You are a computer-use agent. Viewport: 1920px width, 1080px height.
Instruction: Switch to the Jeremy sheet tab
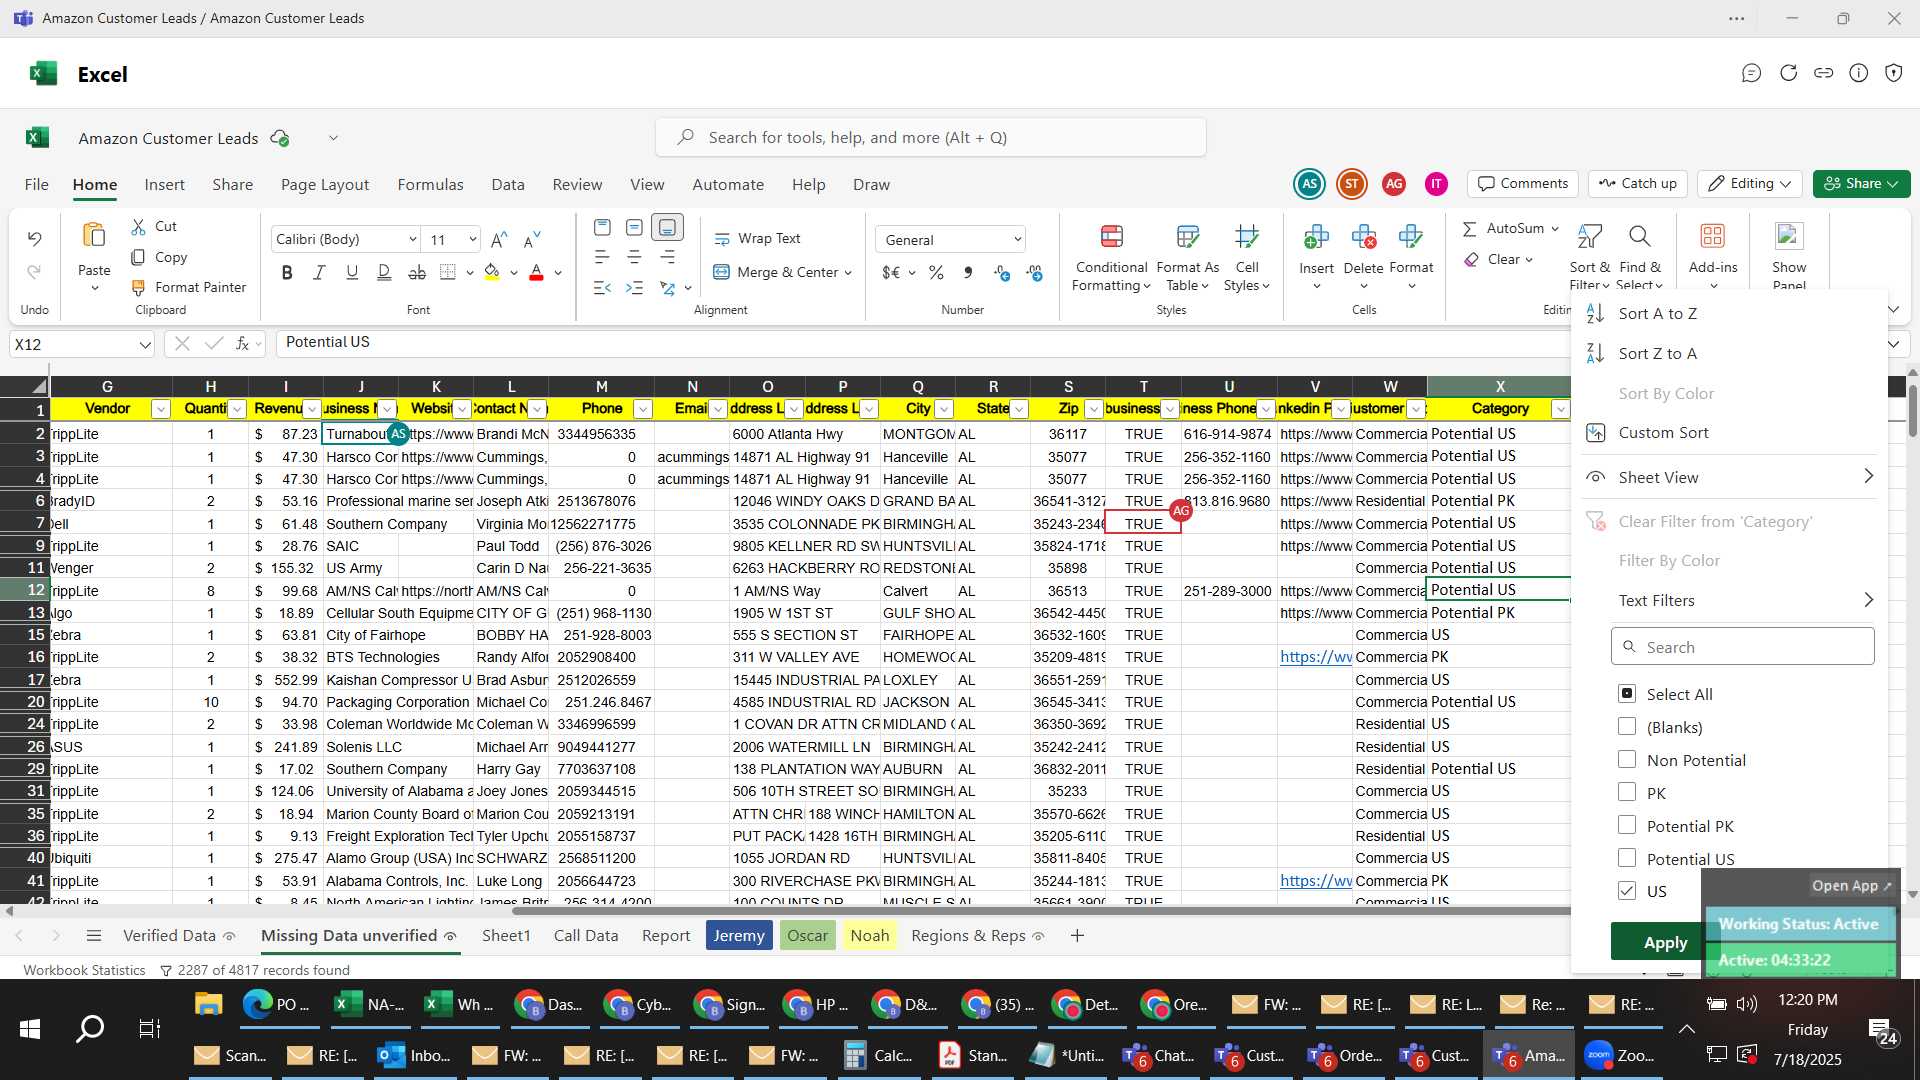[x=739, y=936]
